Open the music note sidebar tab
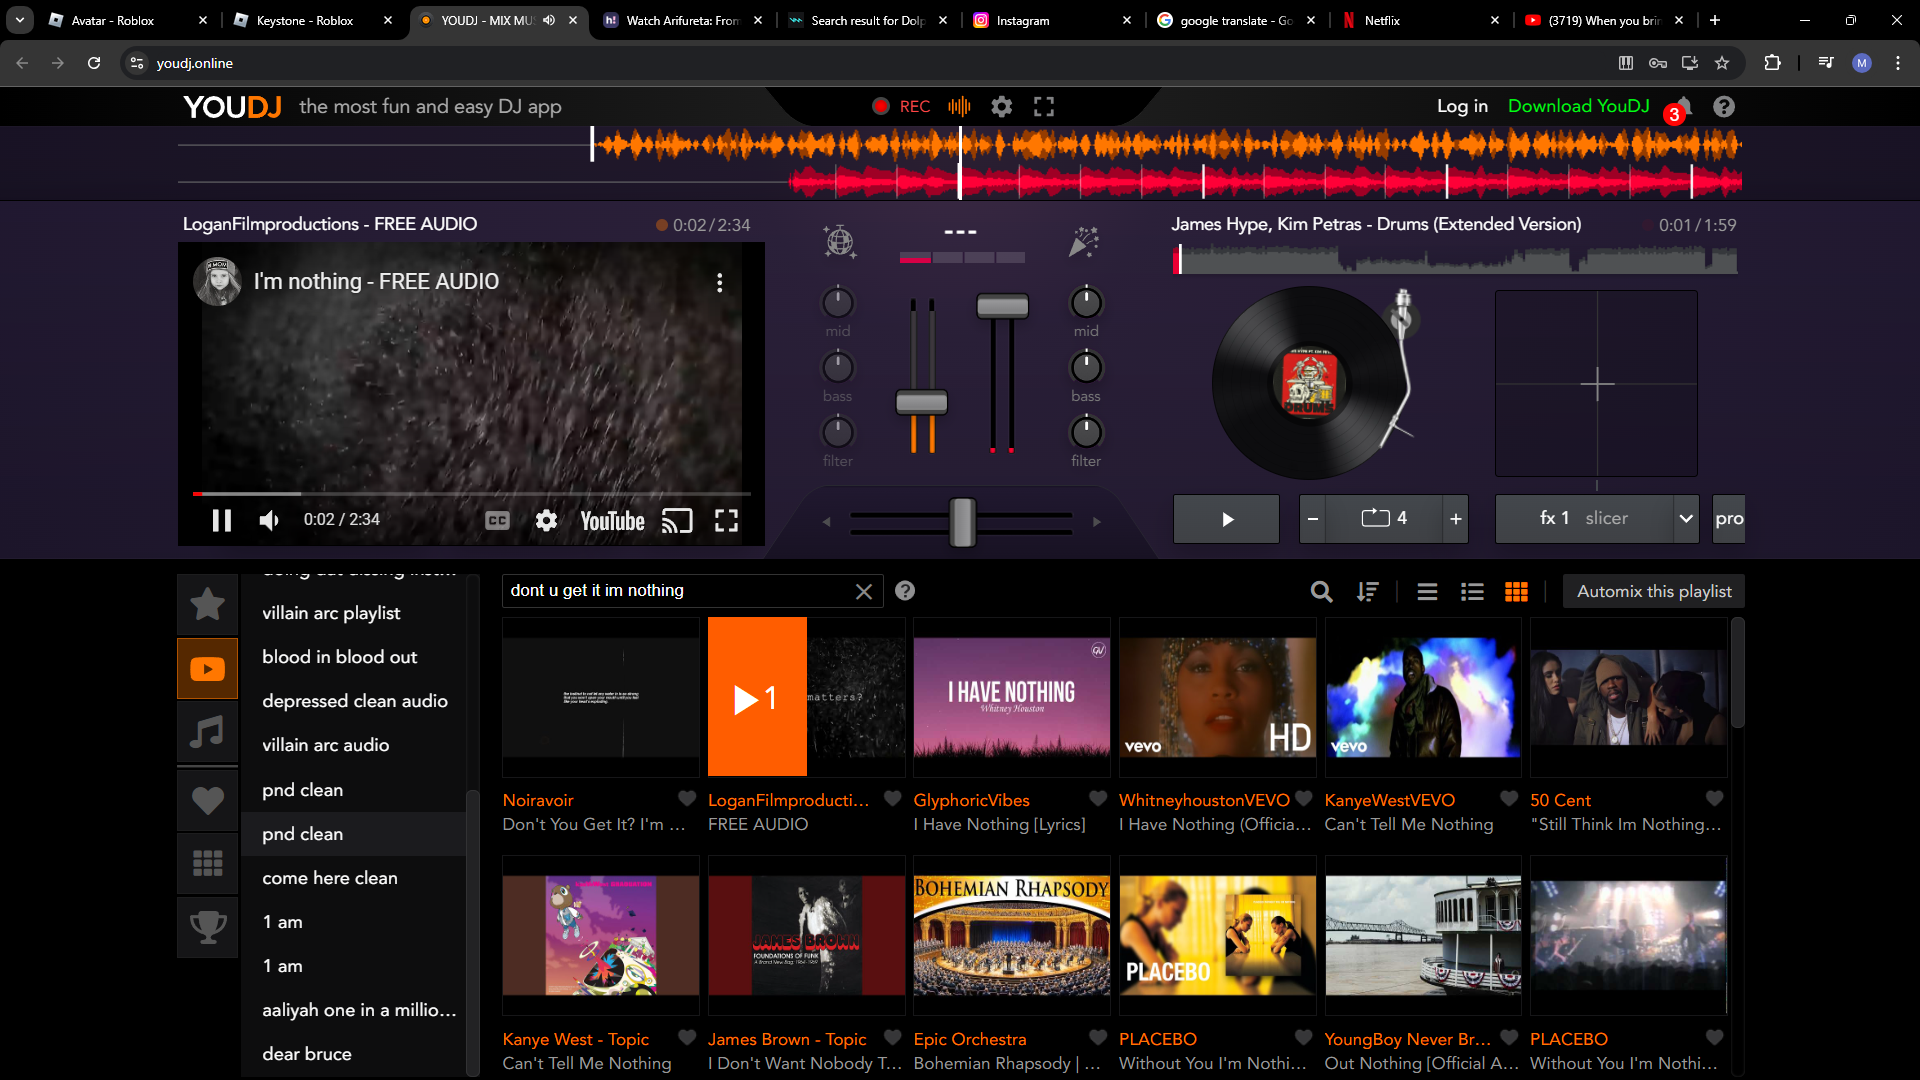Viewport: 1920px width, 1080px height. pyautogui.click(x=207, y=733)
